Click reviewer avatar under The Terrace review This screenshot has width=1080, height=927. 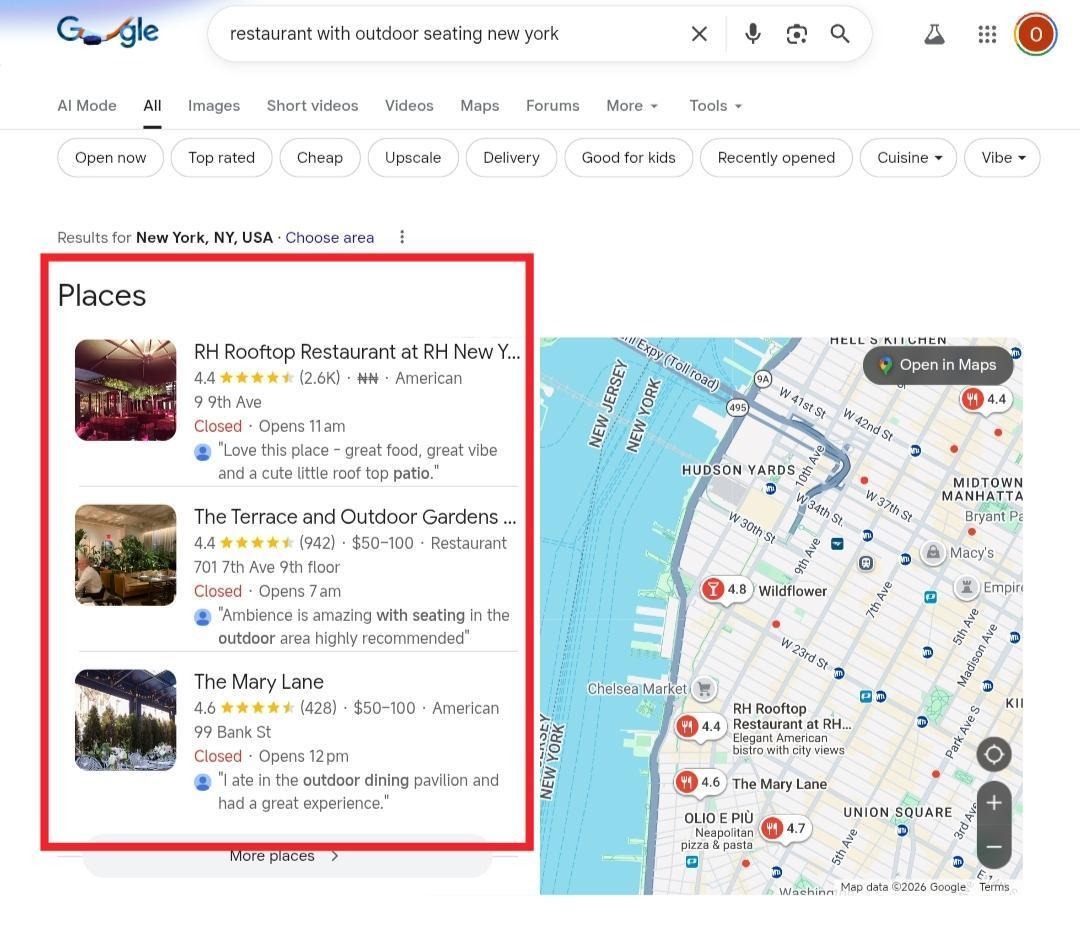(x=202, y=617)
